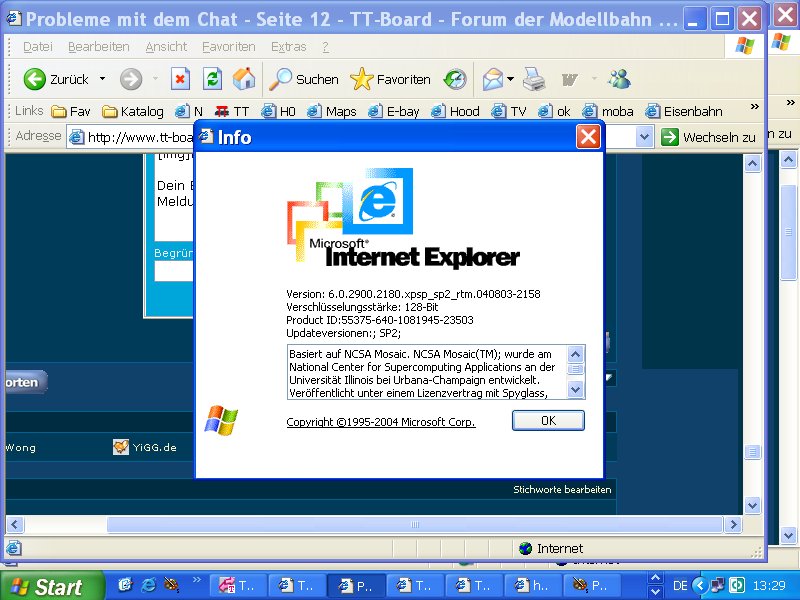
Task: Open the N link in Links bar
Action: point(189,111)
